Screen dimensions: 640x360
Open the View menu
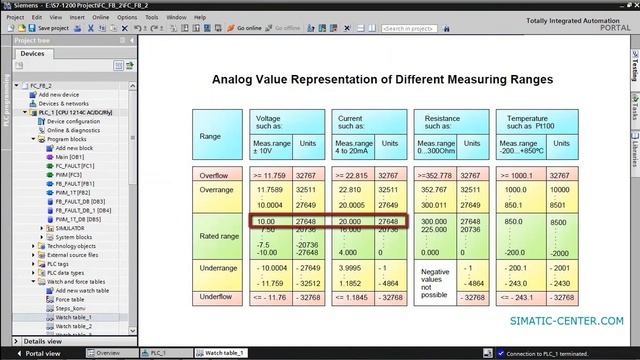[56, 17]
